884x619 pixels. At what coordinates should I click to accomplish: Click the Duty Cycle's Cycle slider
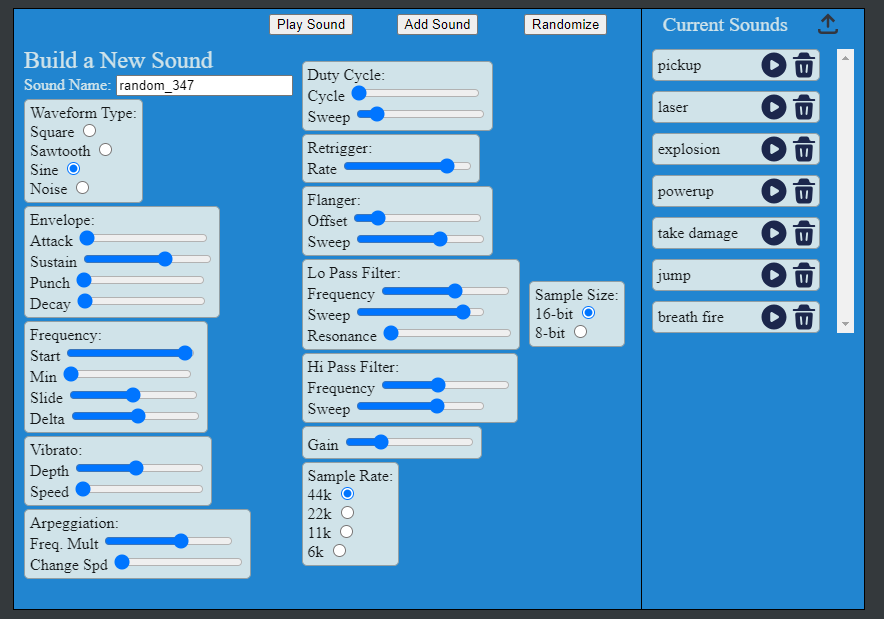coord(416,94)
